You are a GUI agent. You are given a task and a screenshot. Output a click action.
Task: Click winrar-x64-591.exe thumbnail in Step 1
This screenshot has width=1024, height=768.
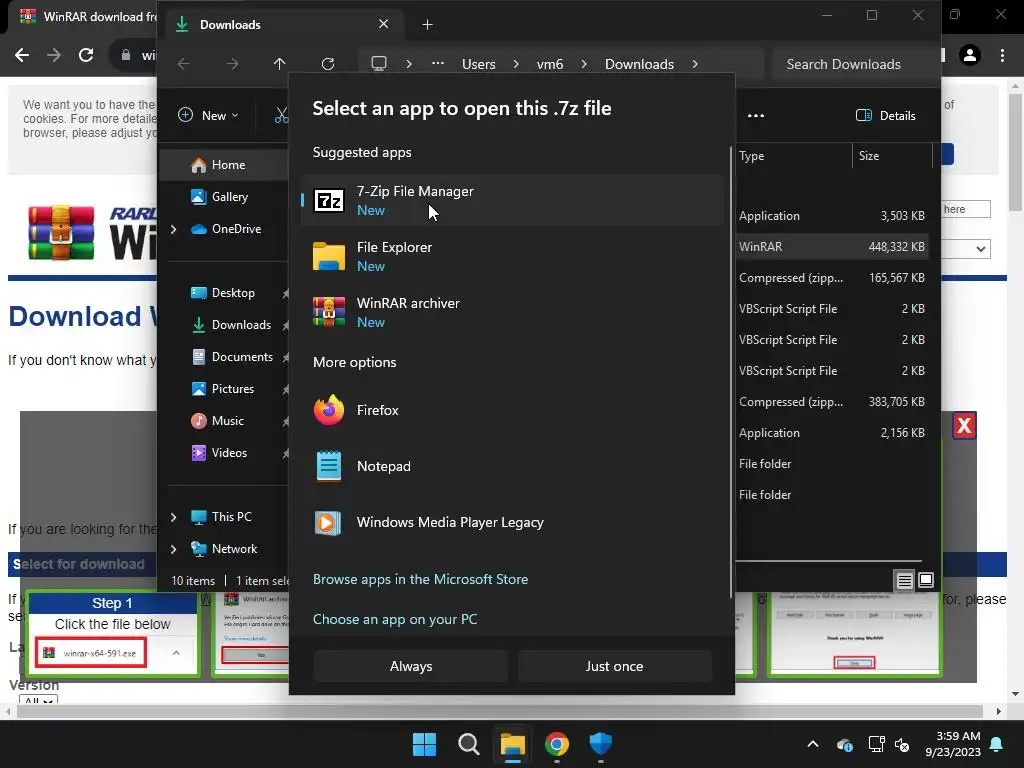[x=92, y=653]
